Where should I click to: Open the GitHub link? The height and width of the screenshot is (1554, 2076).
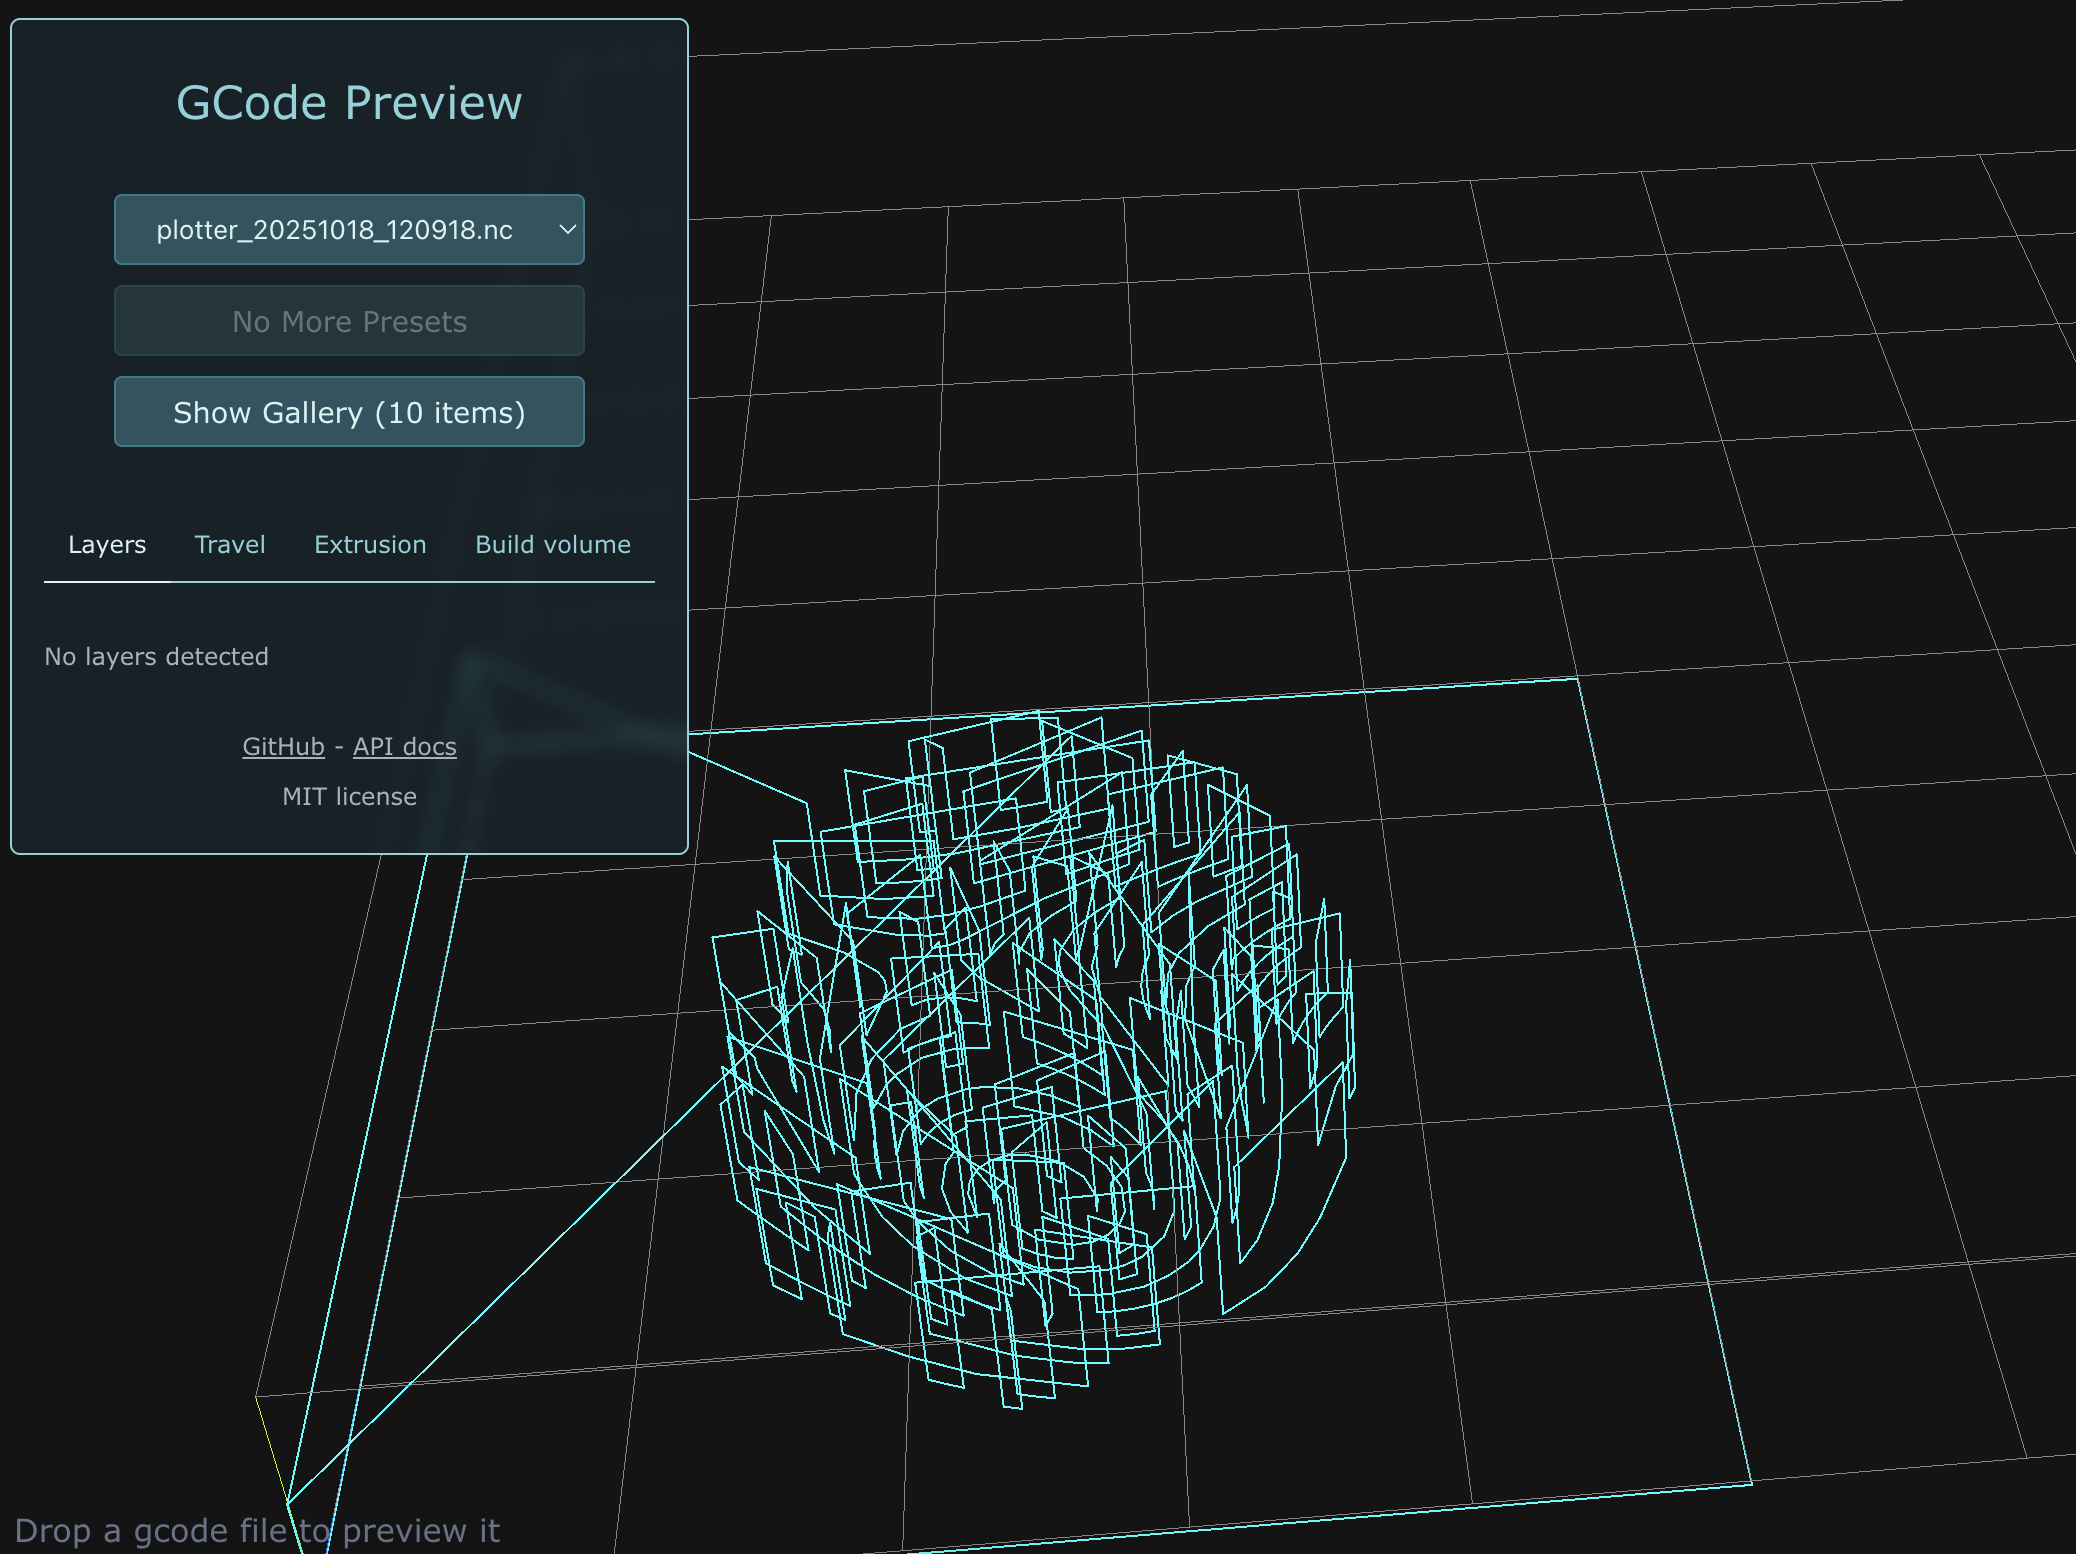coord(283,746)
